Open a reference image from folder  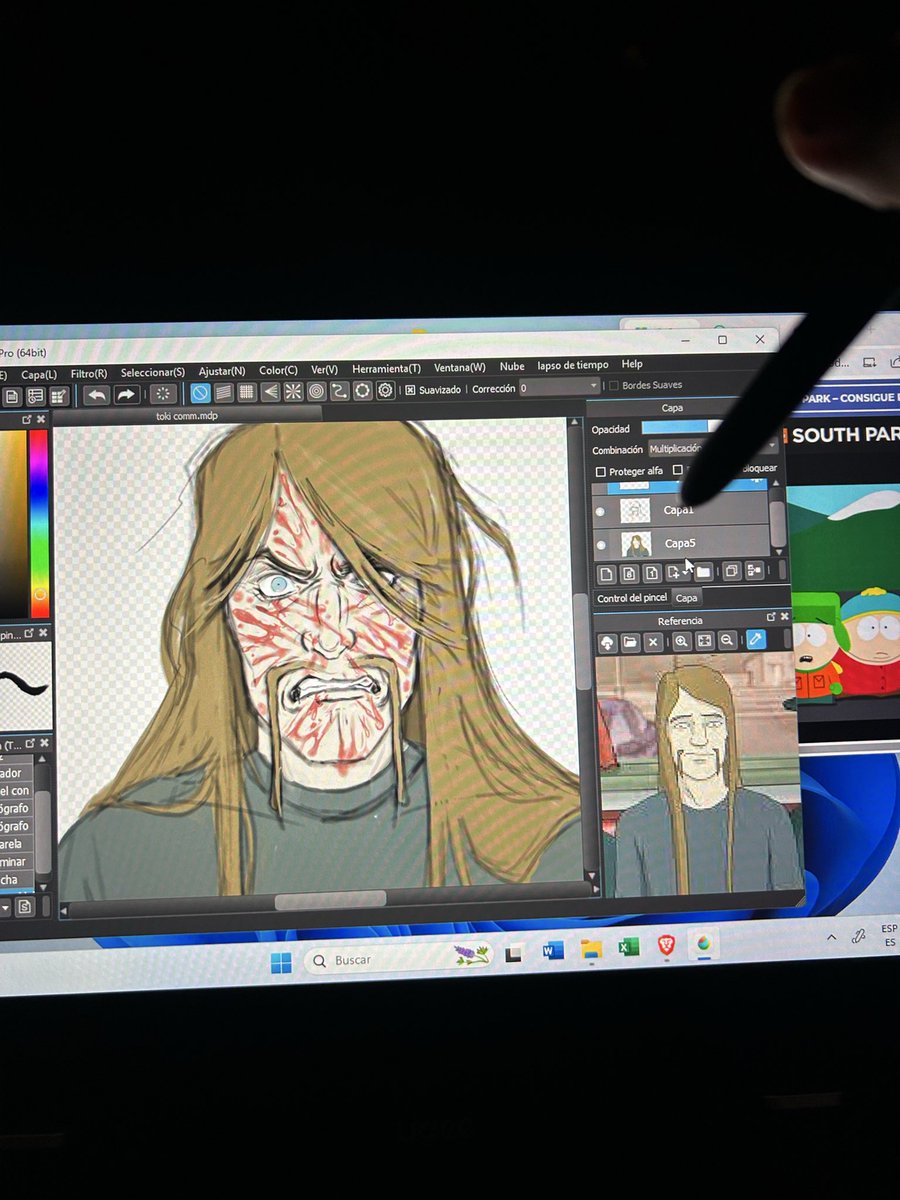(x=630, y=642)
